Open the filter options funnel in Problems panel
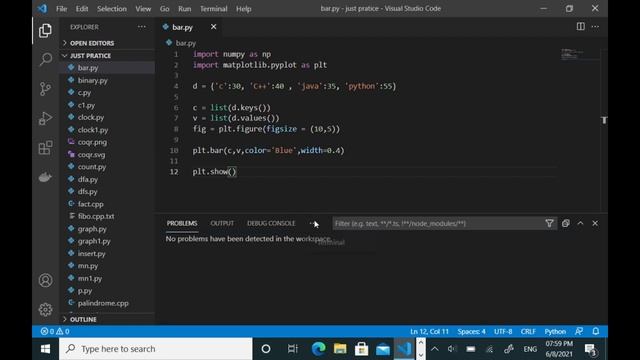 (x=549, y=223)
